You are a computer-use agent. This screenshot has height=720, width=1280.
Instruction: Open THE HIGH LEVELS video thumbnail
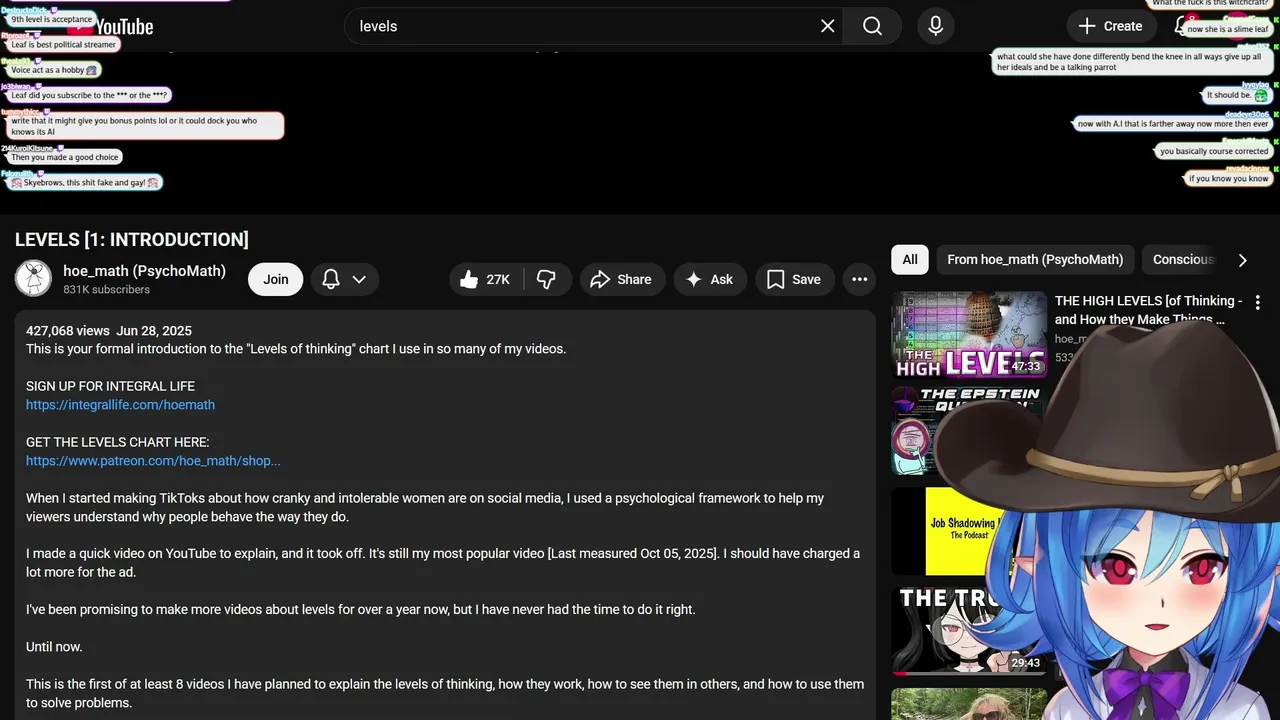[969, 335]
